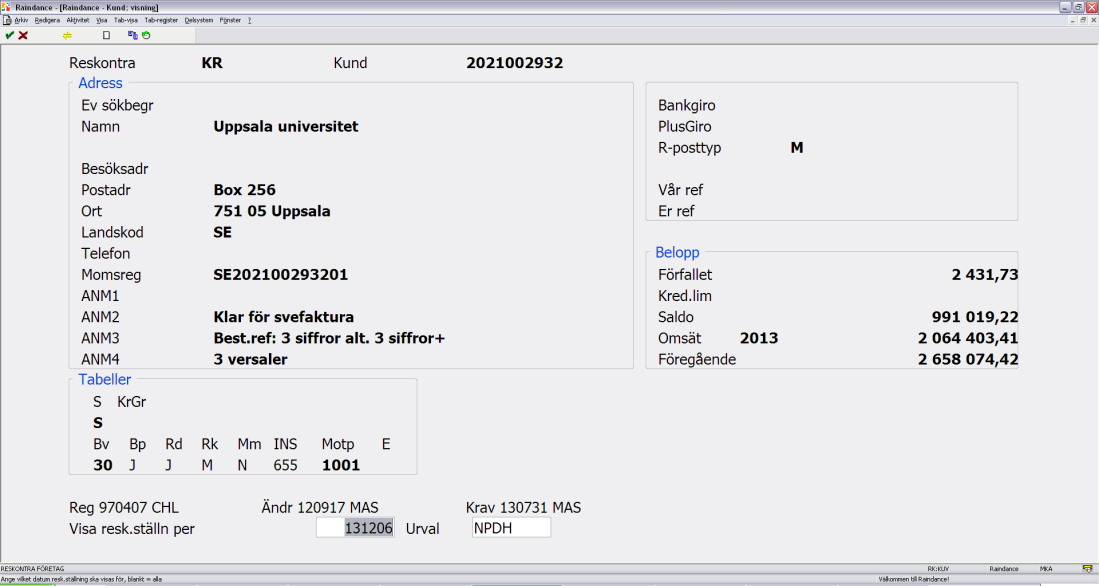Screen dimensions: 1099x586
Task: Click Förfallet amount 2 431,73
Action: click(x=985, y=275)
